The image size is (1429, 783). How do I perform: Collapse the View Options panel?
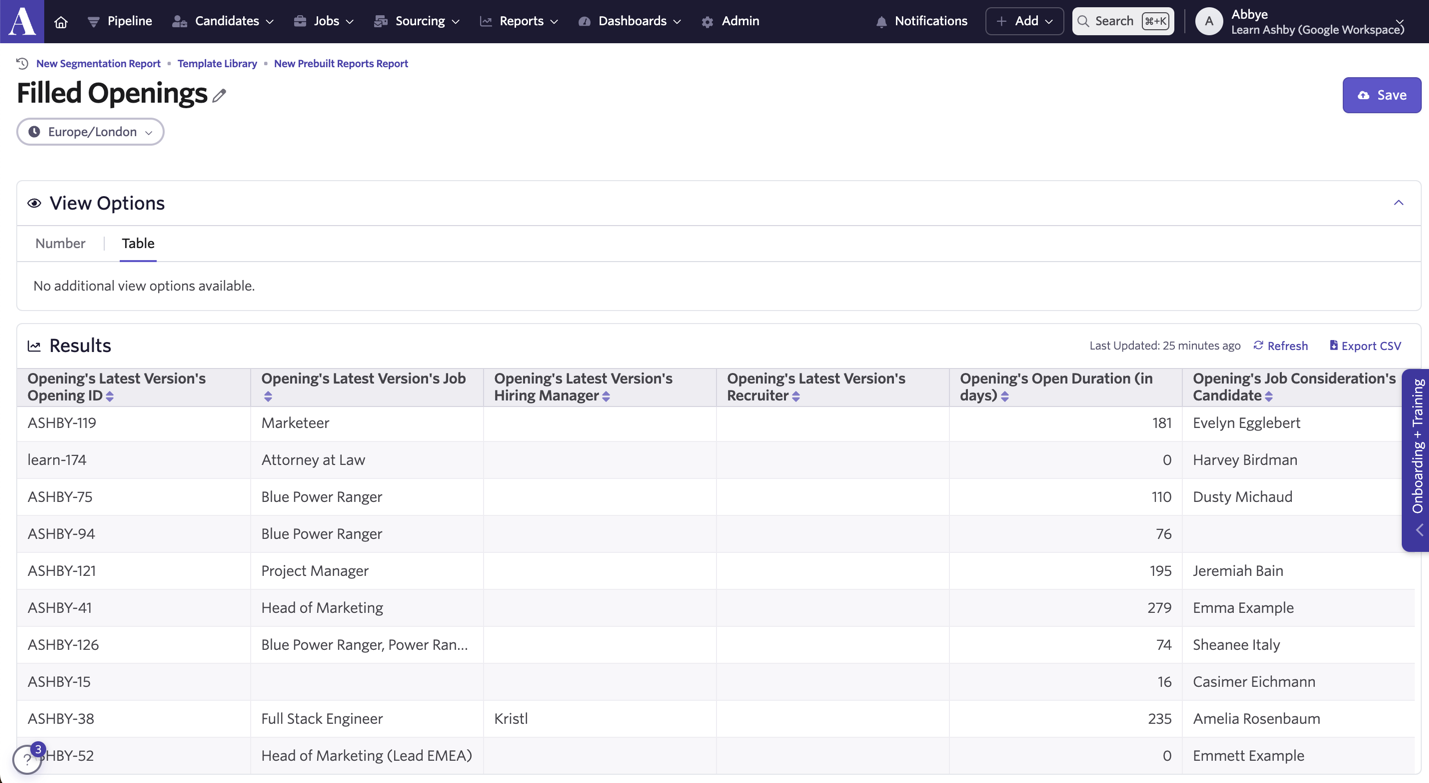1399,203
